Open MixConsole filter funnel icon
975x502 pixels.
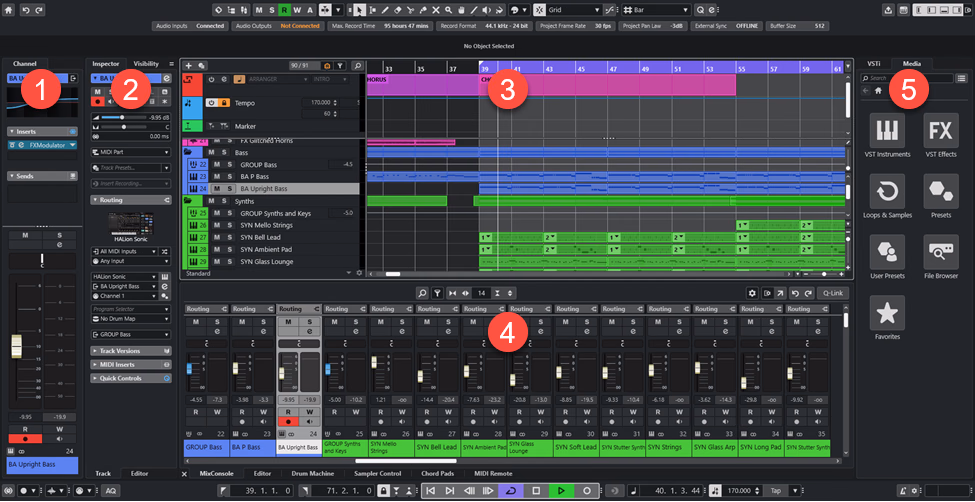[438, 293]
